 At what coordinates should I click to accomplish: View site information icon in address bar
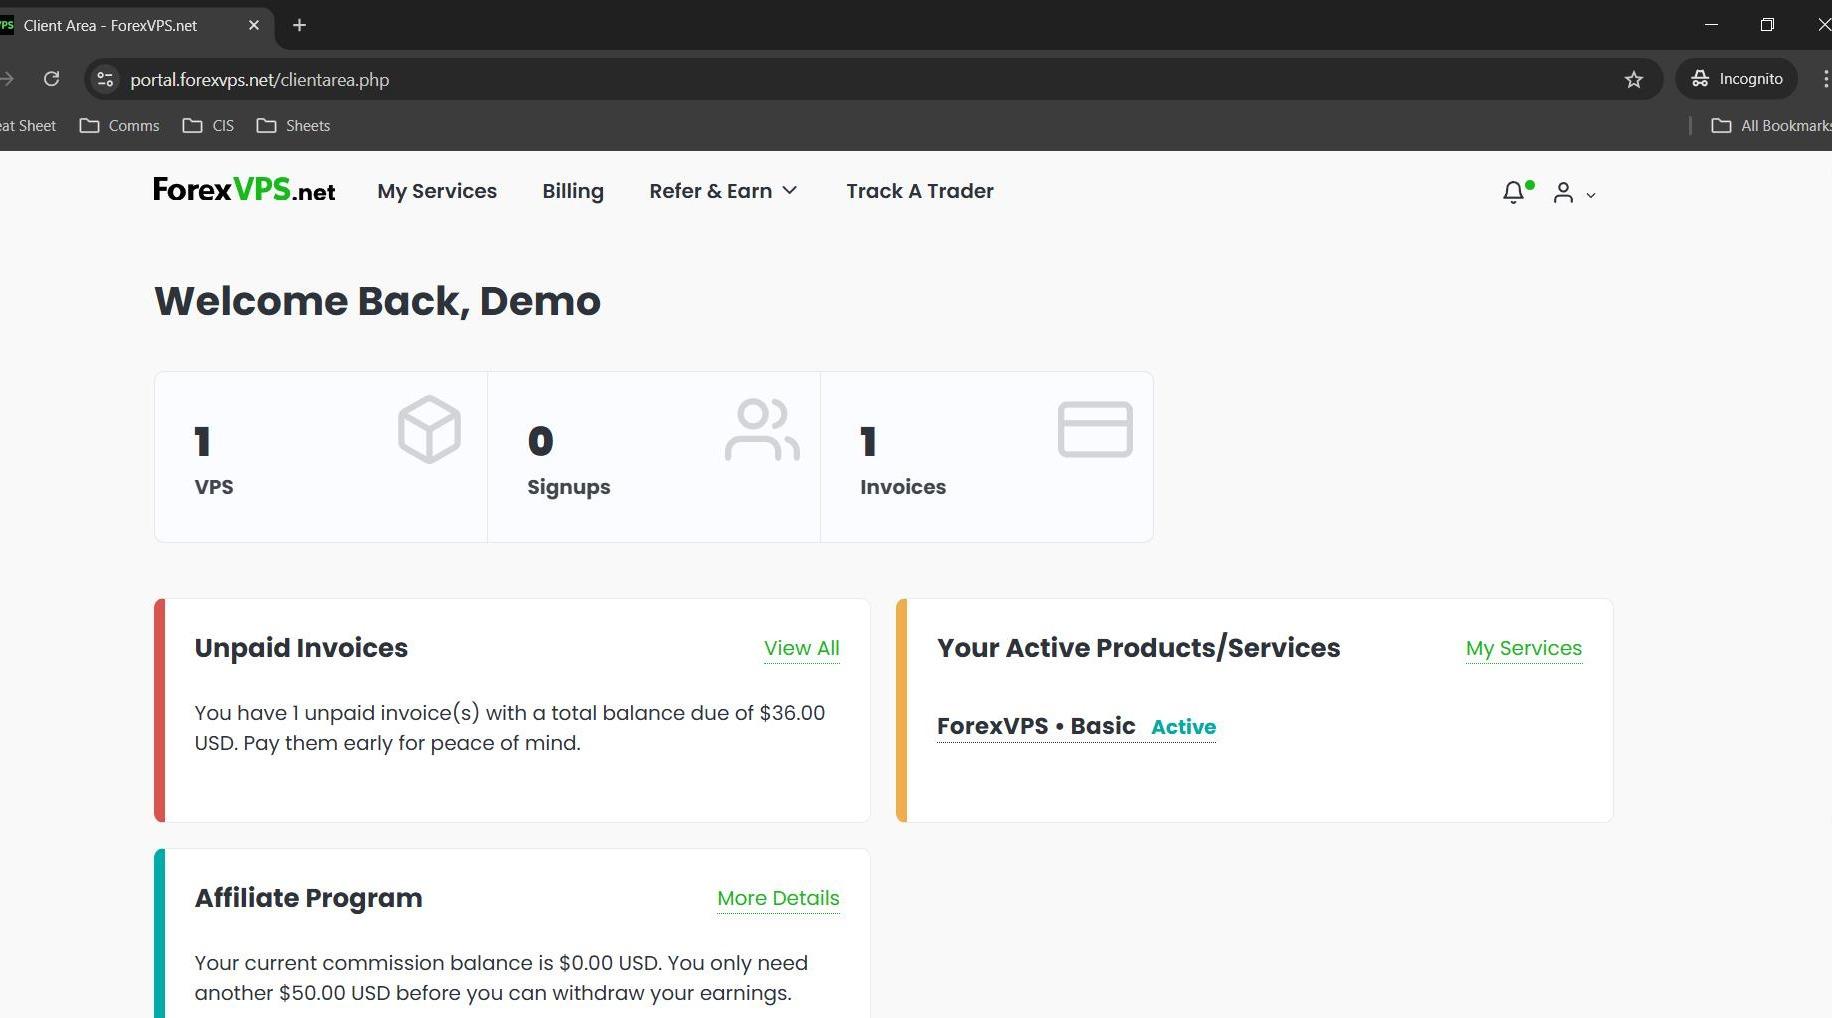(x=105, y=79)
